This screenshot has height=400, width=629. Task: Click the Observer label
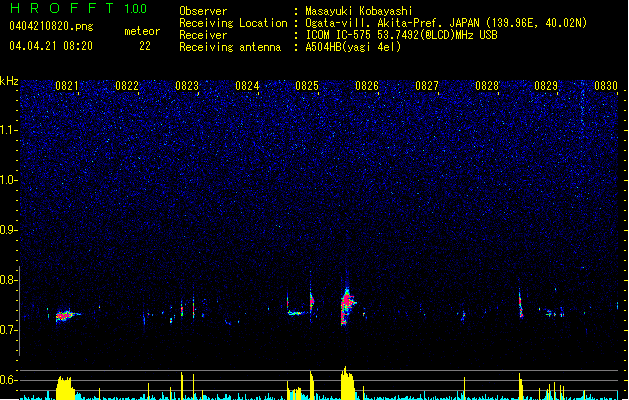point(203,11)
